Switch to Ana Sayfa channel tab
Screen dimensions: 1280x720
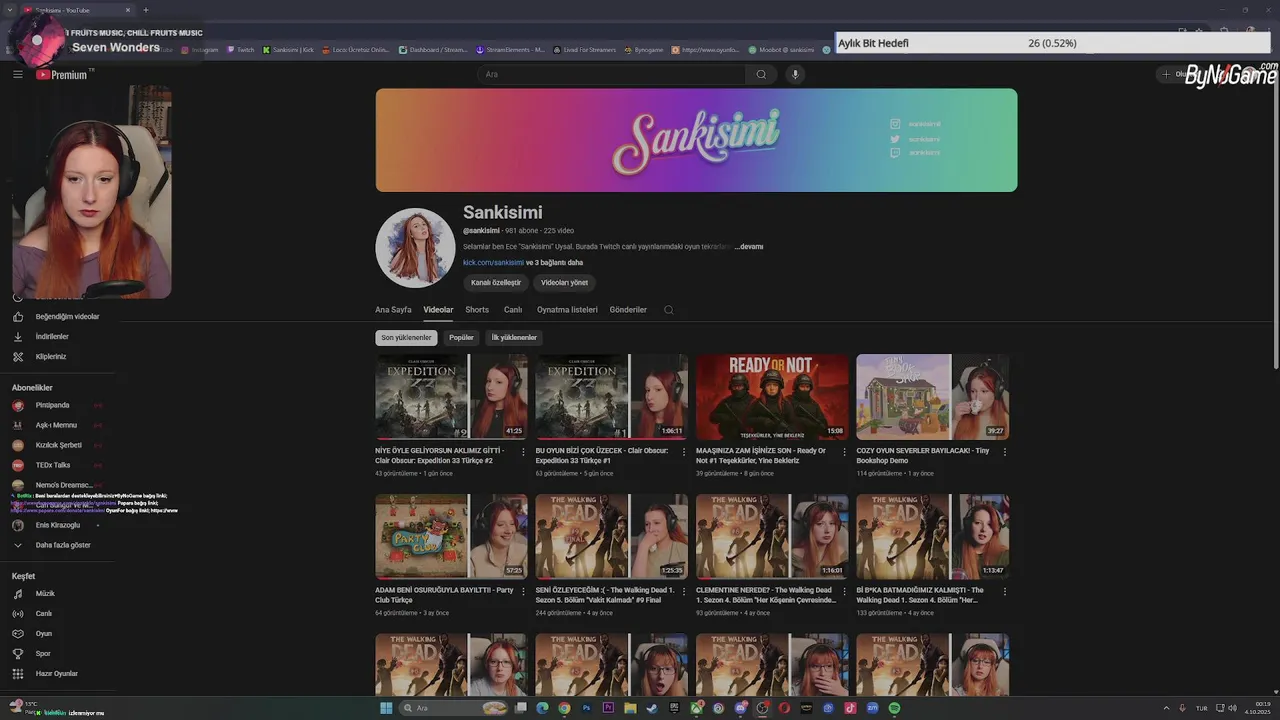(393, 310)
